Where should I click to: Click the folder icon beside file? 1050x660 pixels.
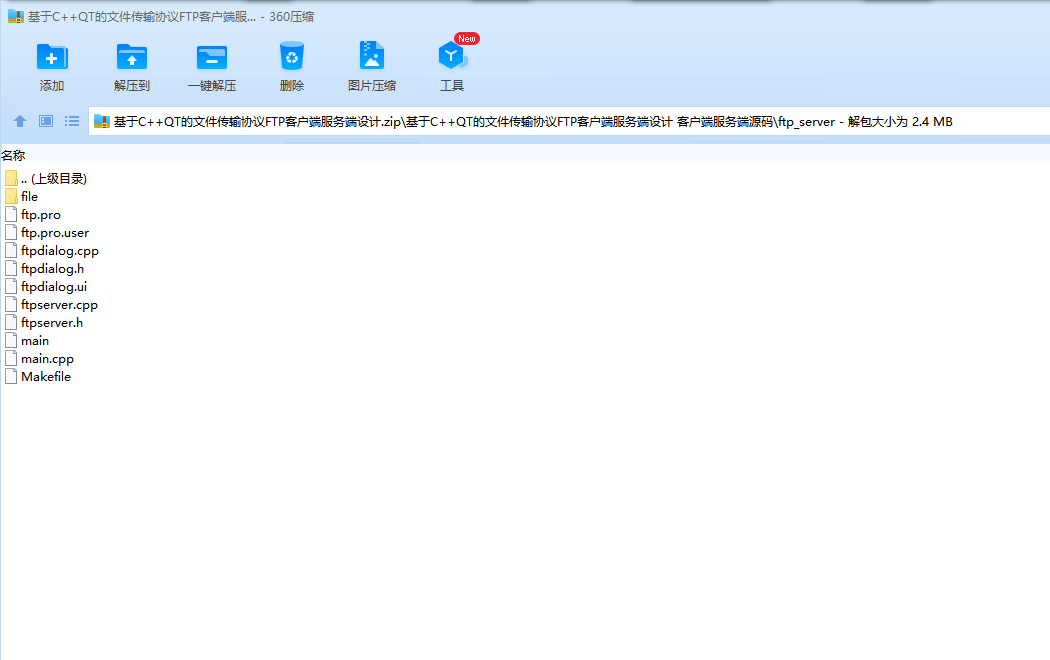(x=11, y=196)
